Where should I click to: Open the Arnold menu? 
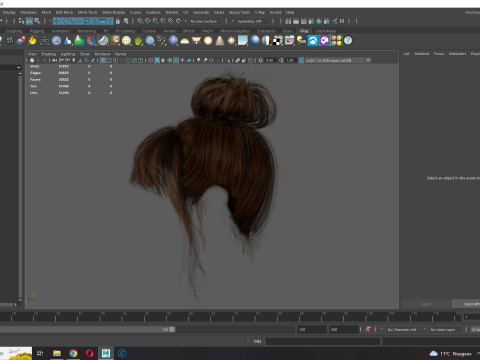[x=275, y=12]
